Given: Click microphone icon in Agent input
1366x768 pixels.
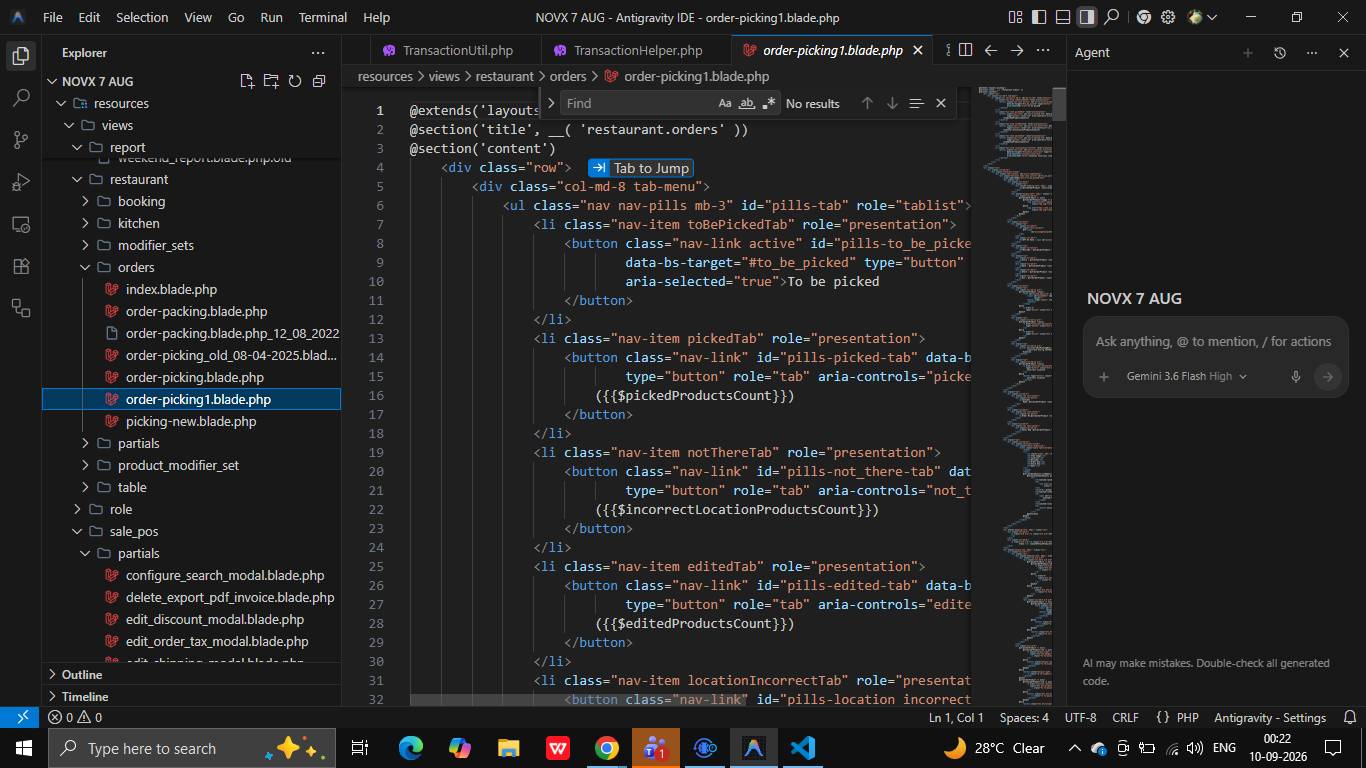Looking at the screenshot, I should click(x=1295, y=376).
